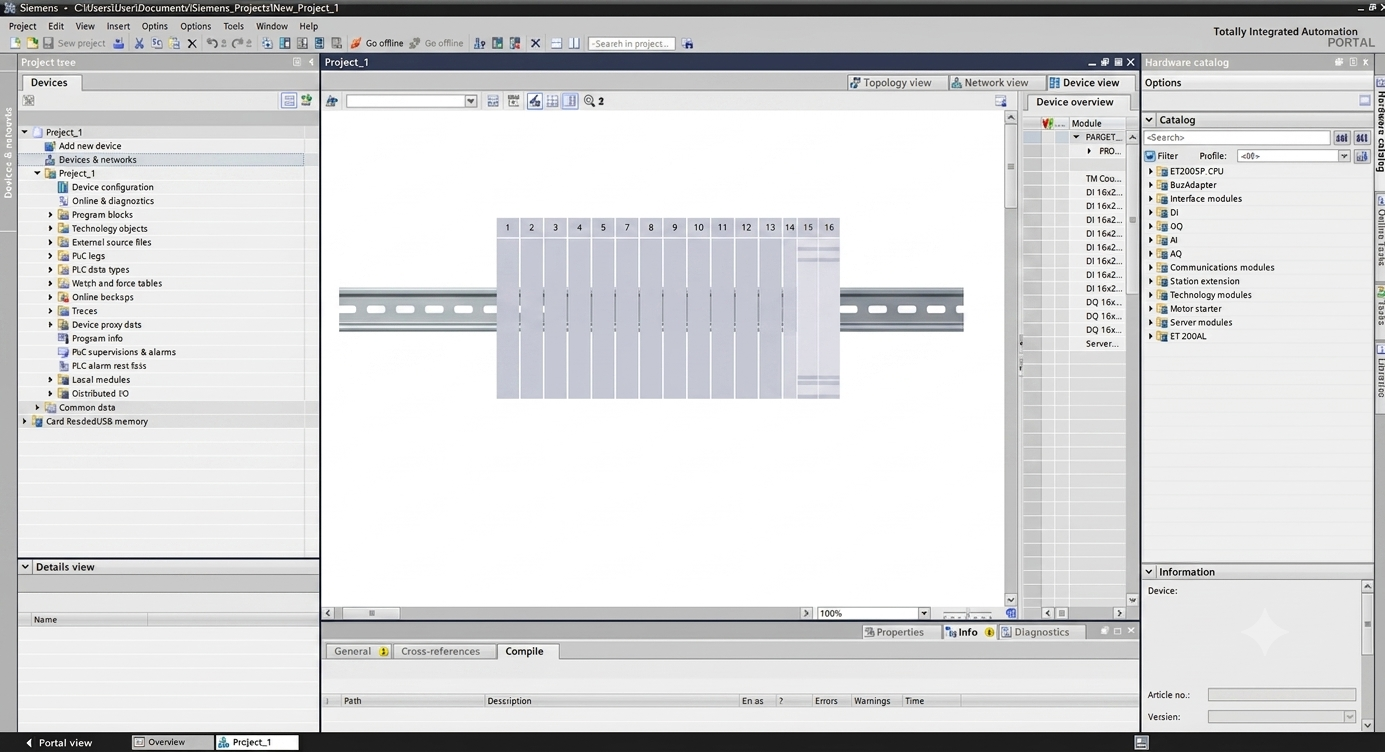
Task: Click the Redo arrow icon
Action: 237,43
